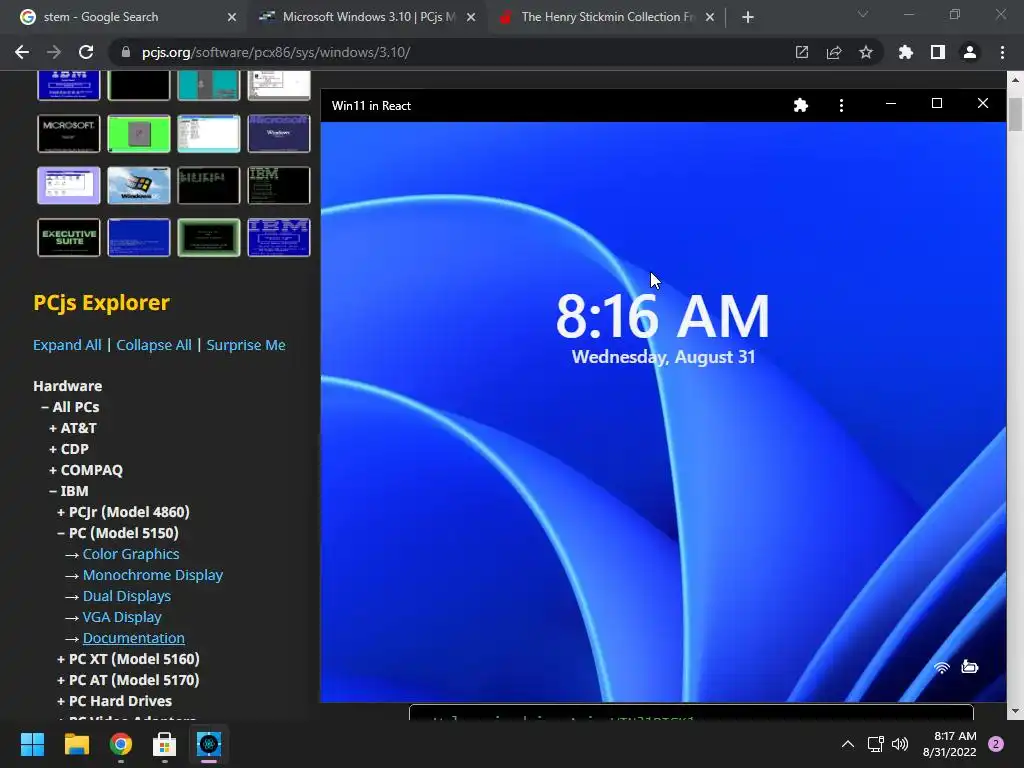Collapse the IBM tree node
The image size is (1024, 768).
(x=69, y=490)
